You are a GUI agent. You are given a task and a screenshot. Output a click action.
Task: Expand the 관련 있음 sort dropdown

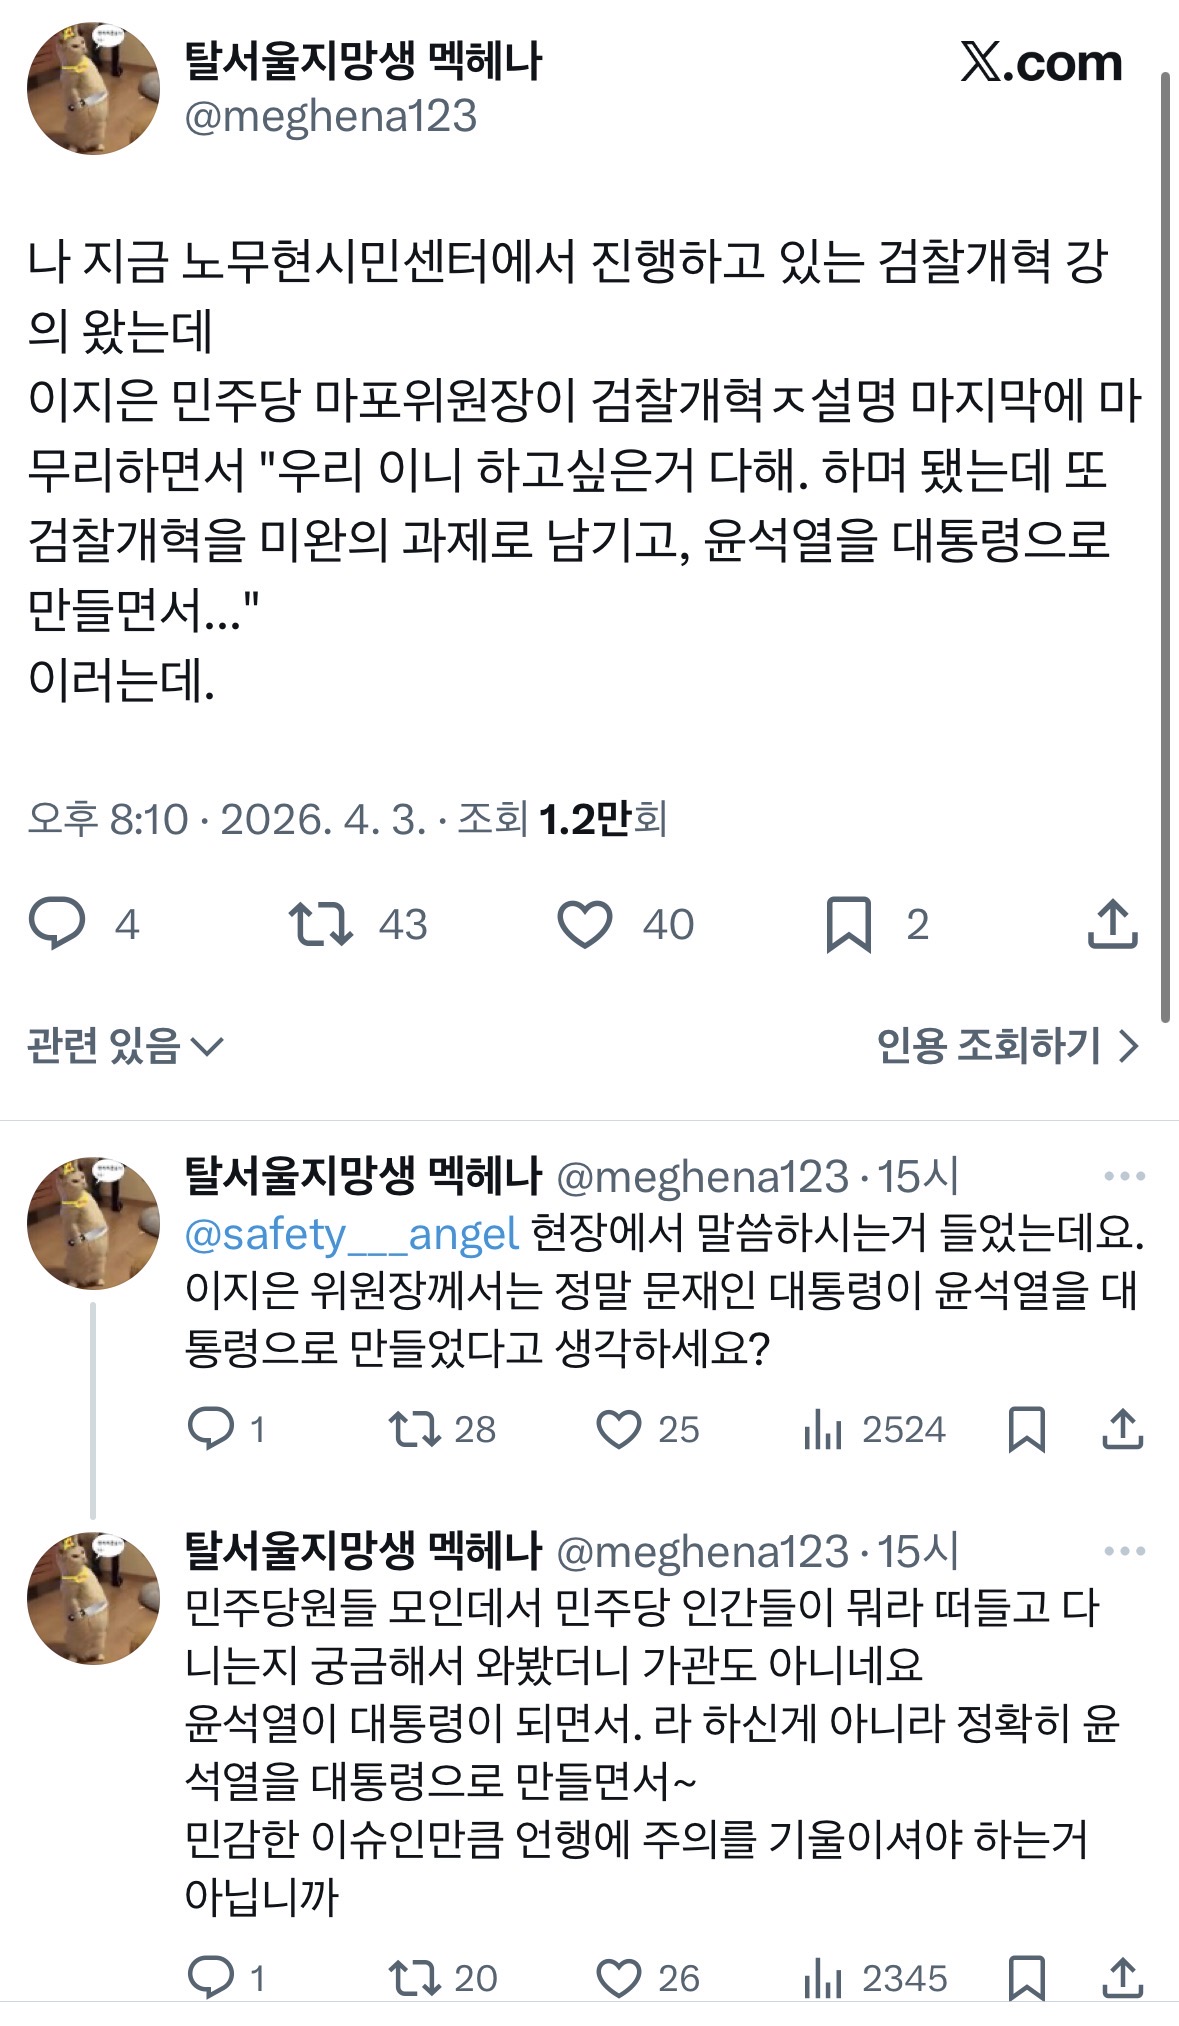(x=125, y=1046)
